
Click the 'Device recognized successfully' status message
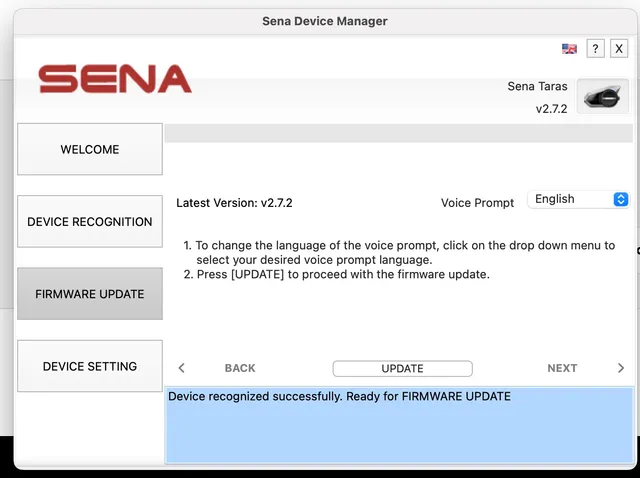click(x=339, y=396)
